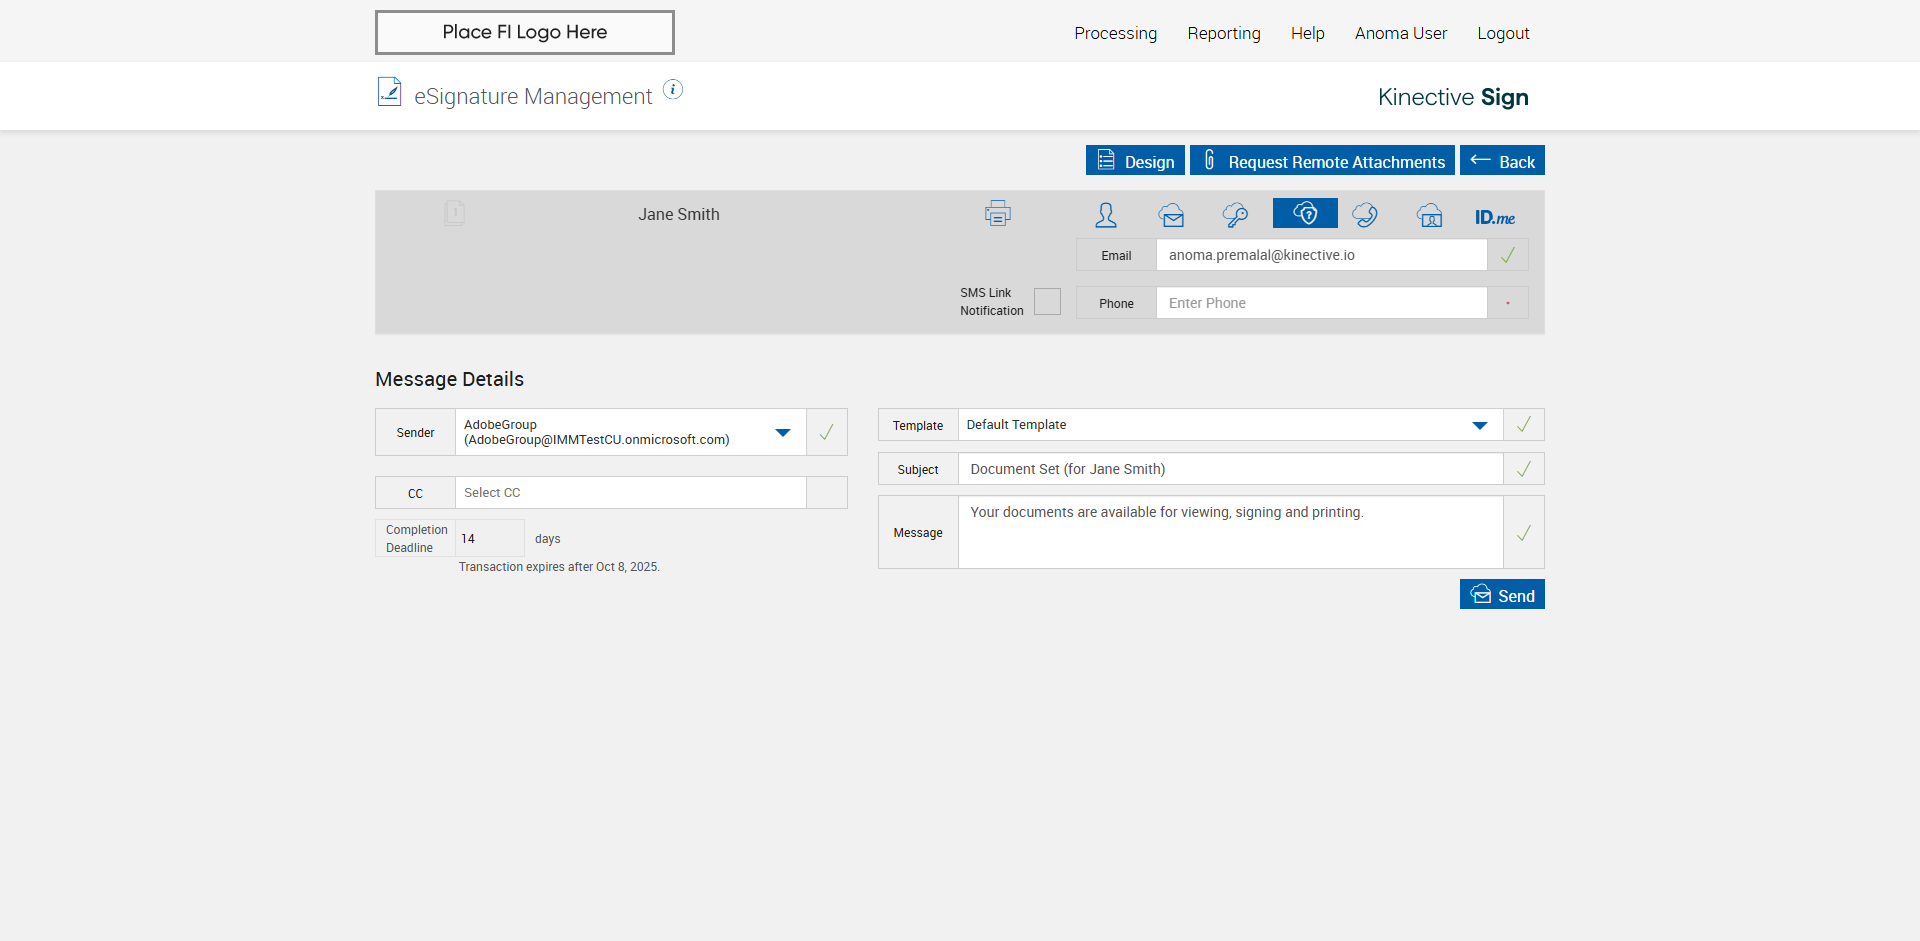Go Back to the previous page
This screenshot has width=1920, height=941.
point(1501,161)
